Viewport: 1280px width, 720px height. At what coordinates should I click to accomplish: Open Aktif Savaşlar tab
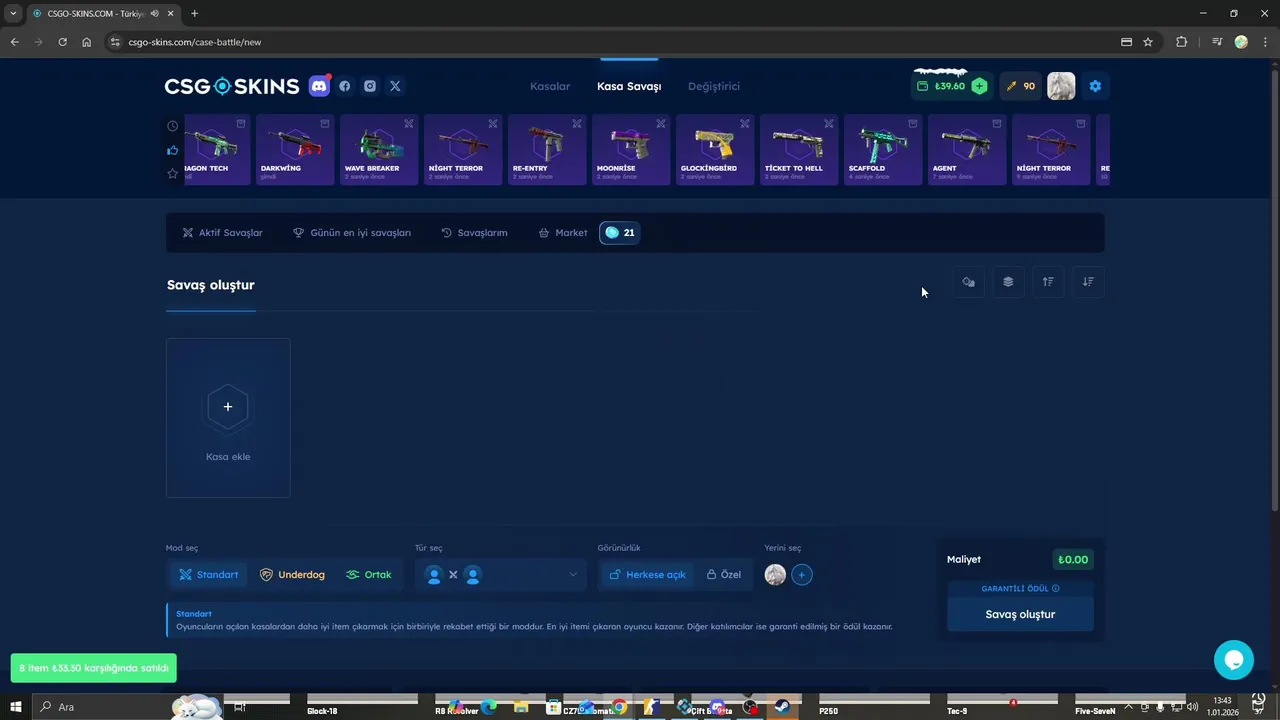[222, 233]
